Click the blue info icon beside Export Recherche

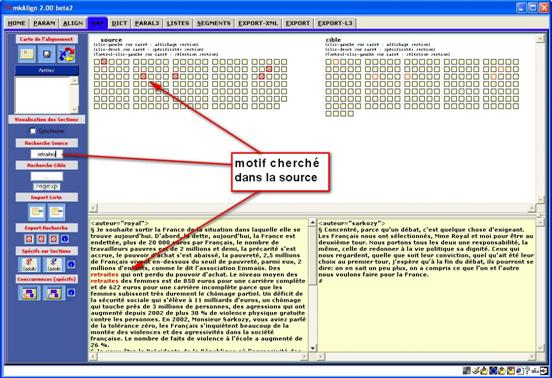[x=65, y=239]
